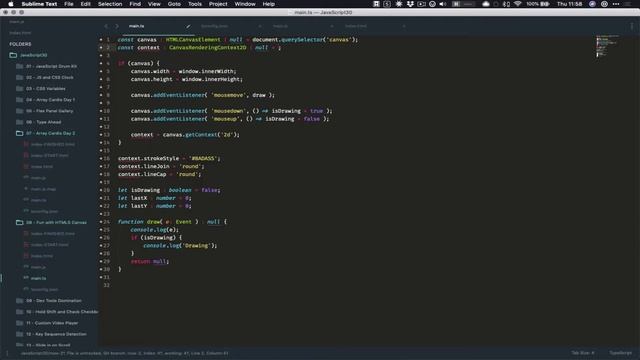
Task: Click the Siri icon in the menu bar
Action: tap(592, 4)
